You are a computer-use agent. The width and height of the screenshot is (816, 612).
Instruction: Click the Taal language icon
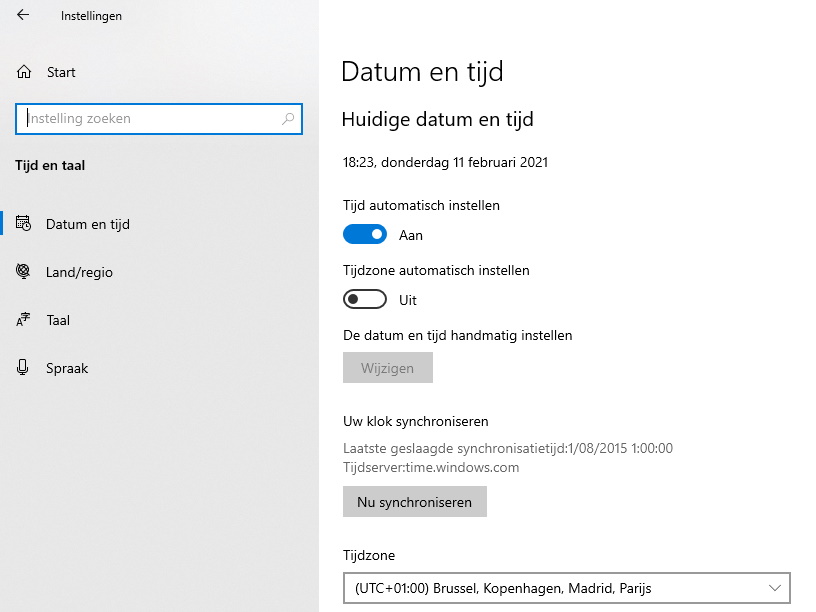[23, 320]
